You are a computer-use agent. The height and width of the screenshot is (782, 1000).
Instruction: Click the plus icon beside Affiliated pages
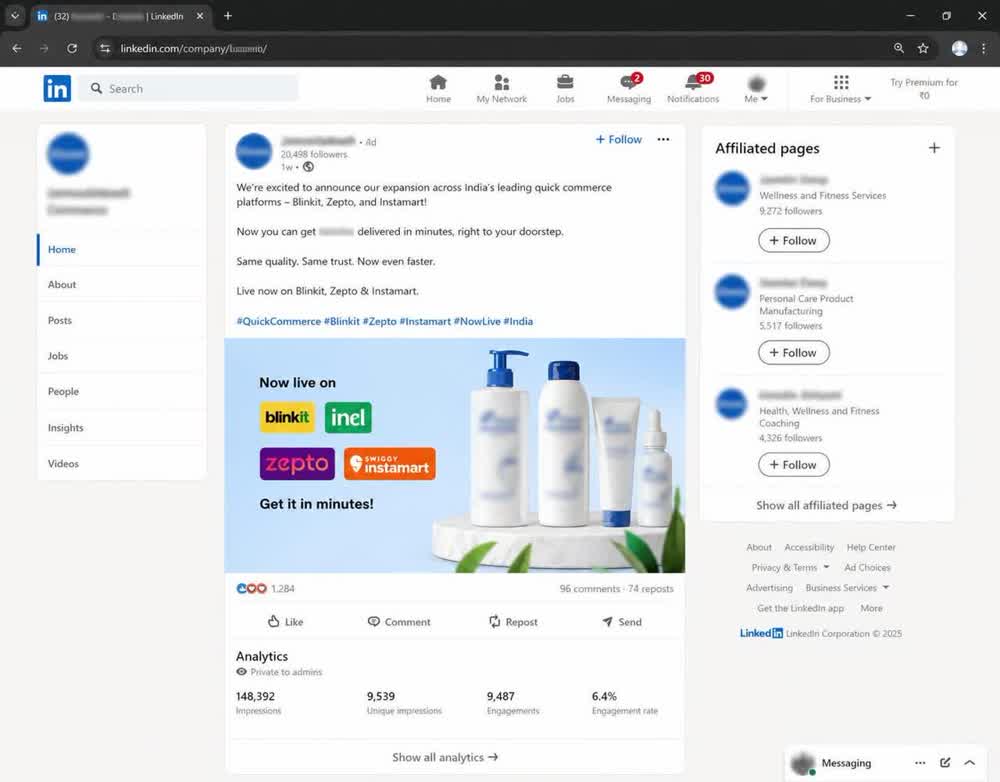[x=934, y=148]
